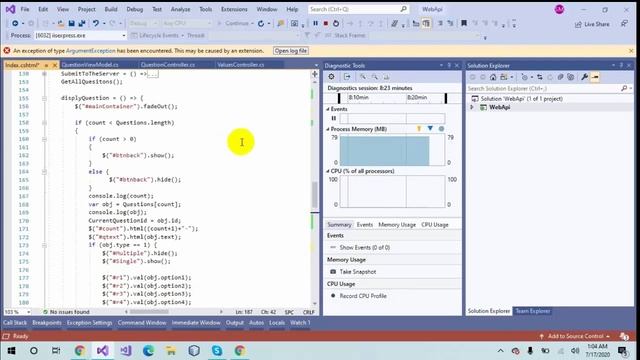Open the Windows Start menu

point(11,351)
